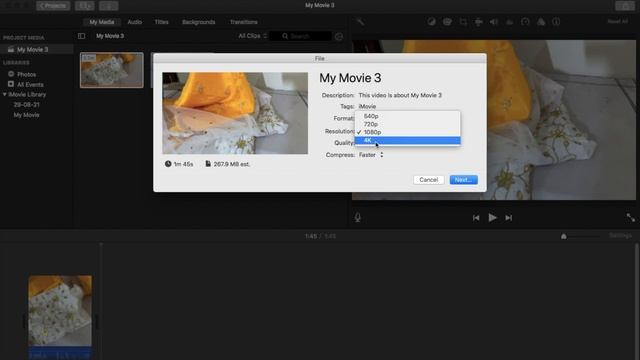Open the clip filter effects tool
The width and height of the screenshot is (640, 360).
pos(541,22)
